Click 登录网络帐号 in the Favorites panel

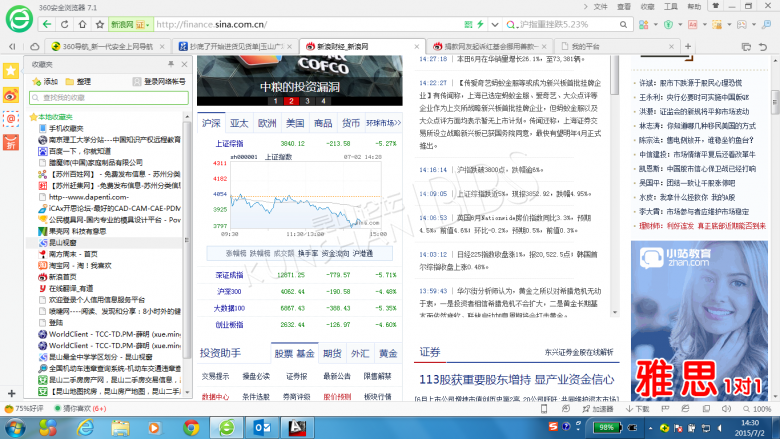(x=159, y=82)
